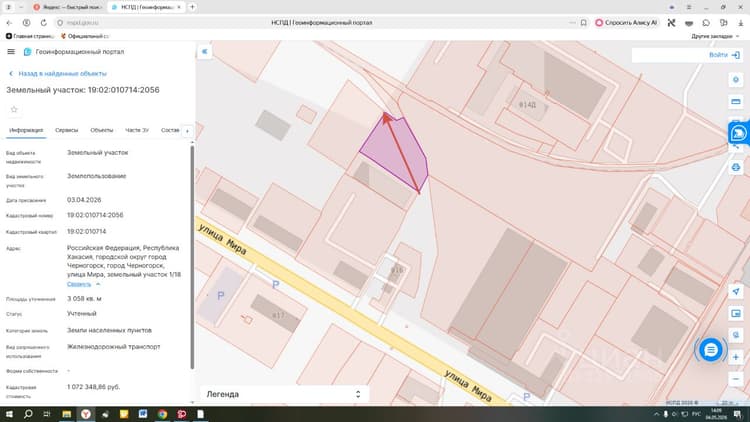Screen dimensions: 750x422
Task: Open Chrome from the taskbar
Action: [x=163, y=414]
